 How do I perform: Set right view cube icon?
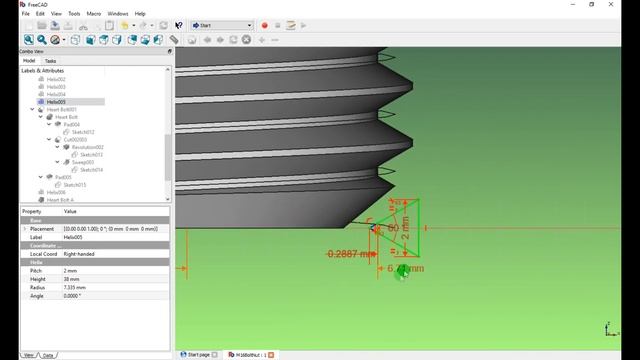pyautogui.click(x=117, y=40)
